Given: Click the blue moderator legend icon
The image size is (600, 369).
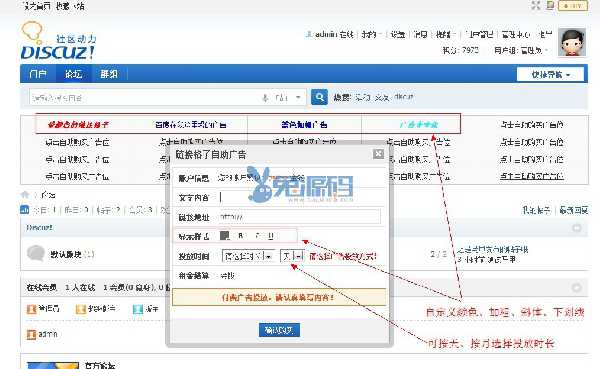Looking at the screenshot, I should coord(137,309).
